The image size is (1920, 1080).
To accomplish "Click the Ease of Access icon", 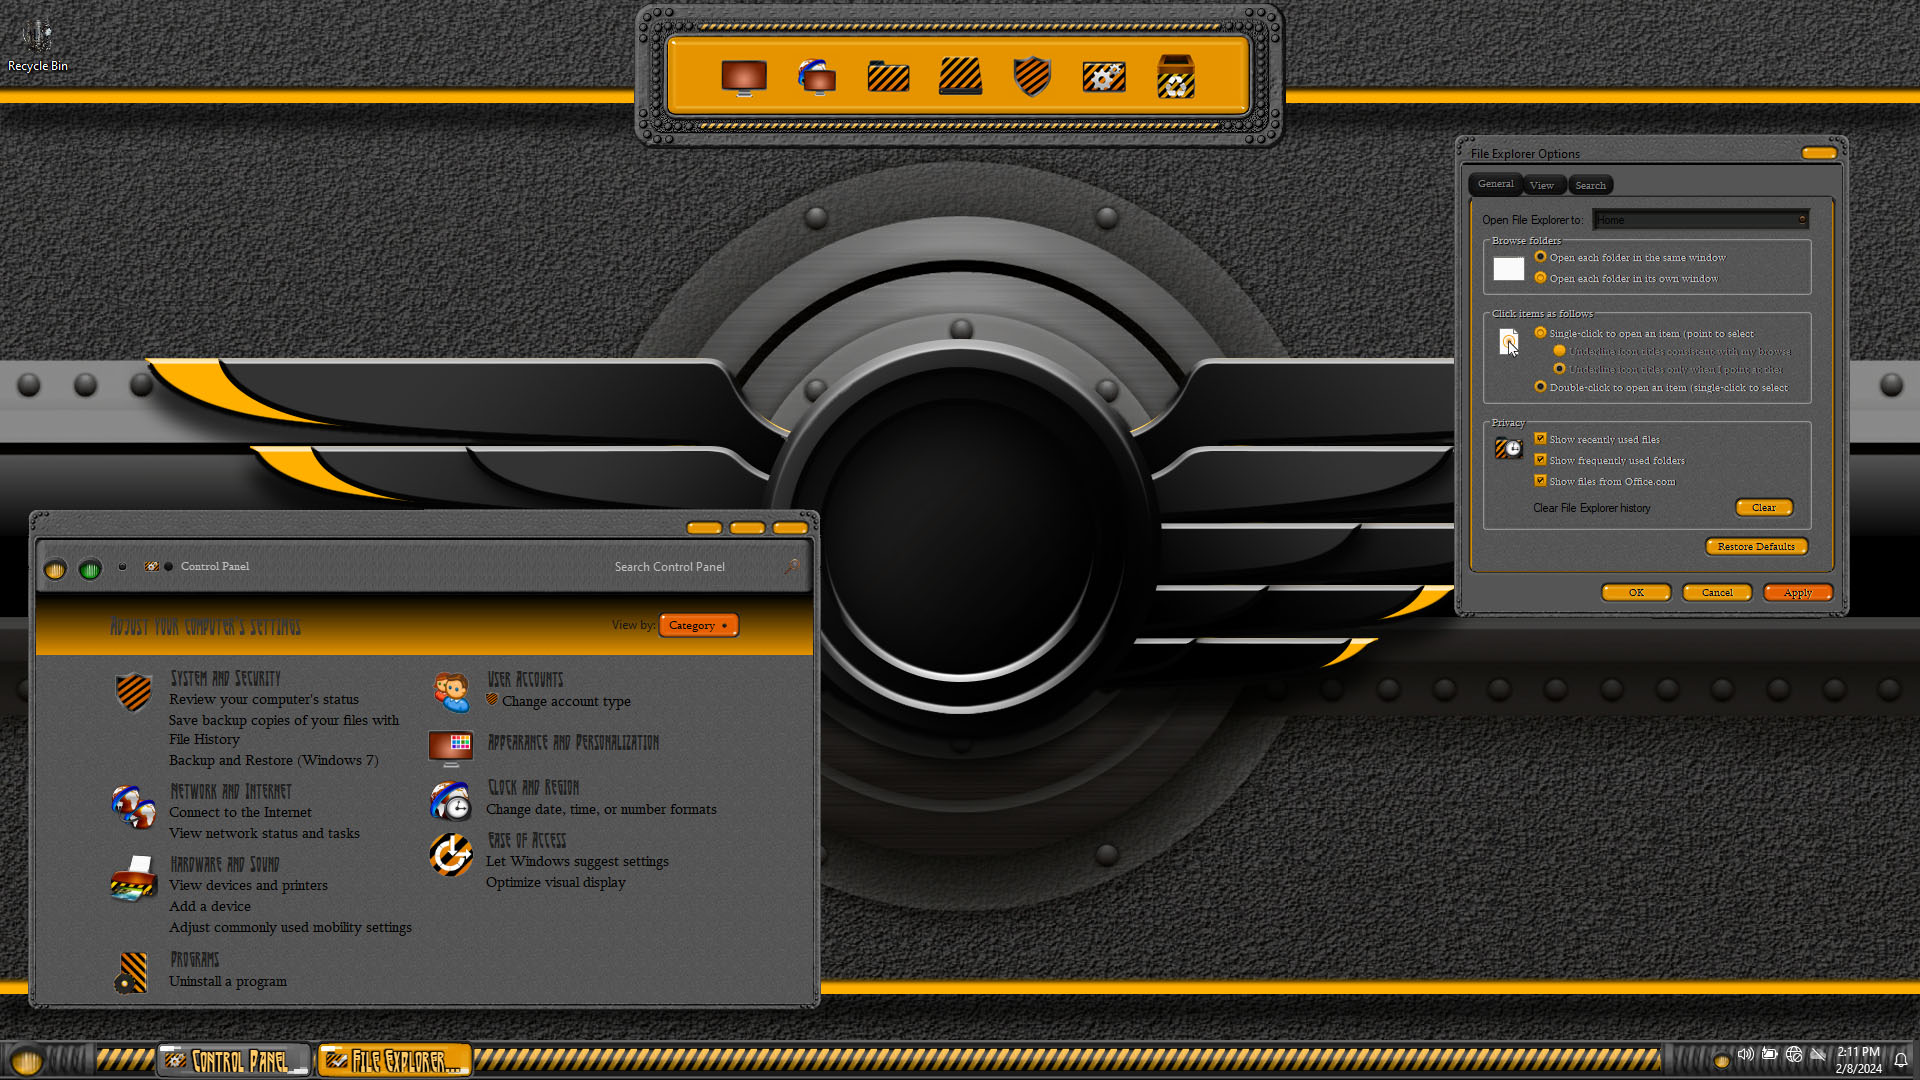I will click(451, 856).
